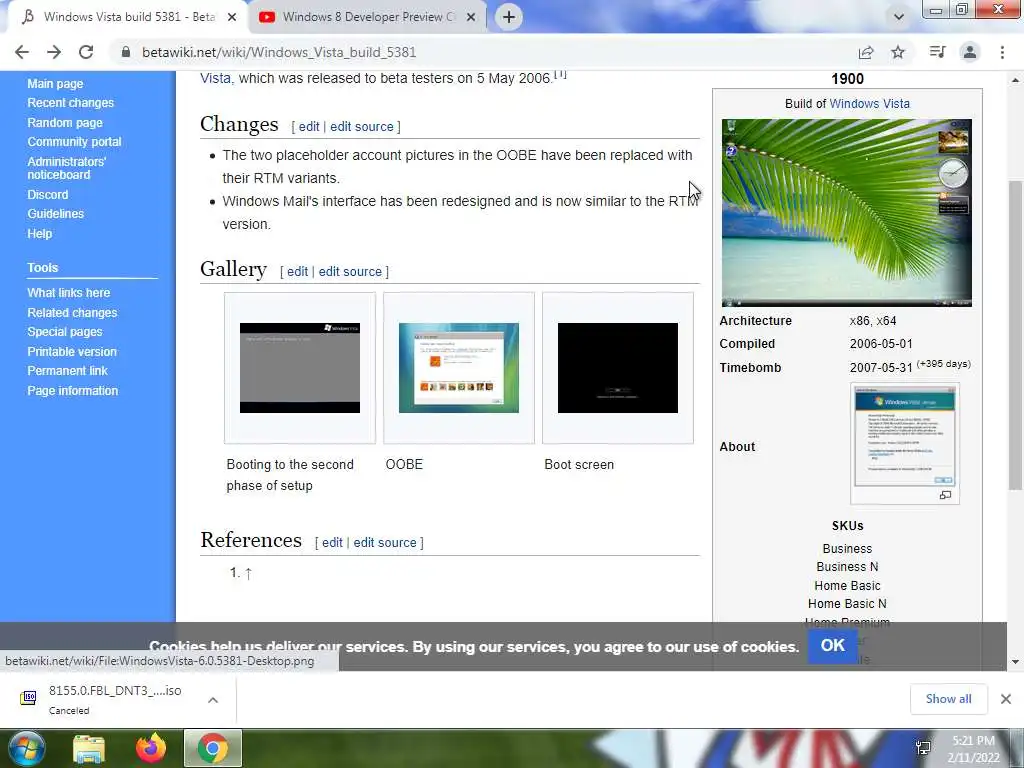Edit source of the References section
Viewport: 1024px width, 768px height.
tap(385, 543)
